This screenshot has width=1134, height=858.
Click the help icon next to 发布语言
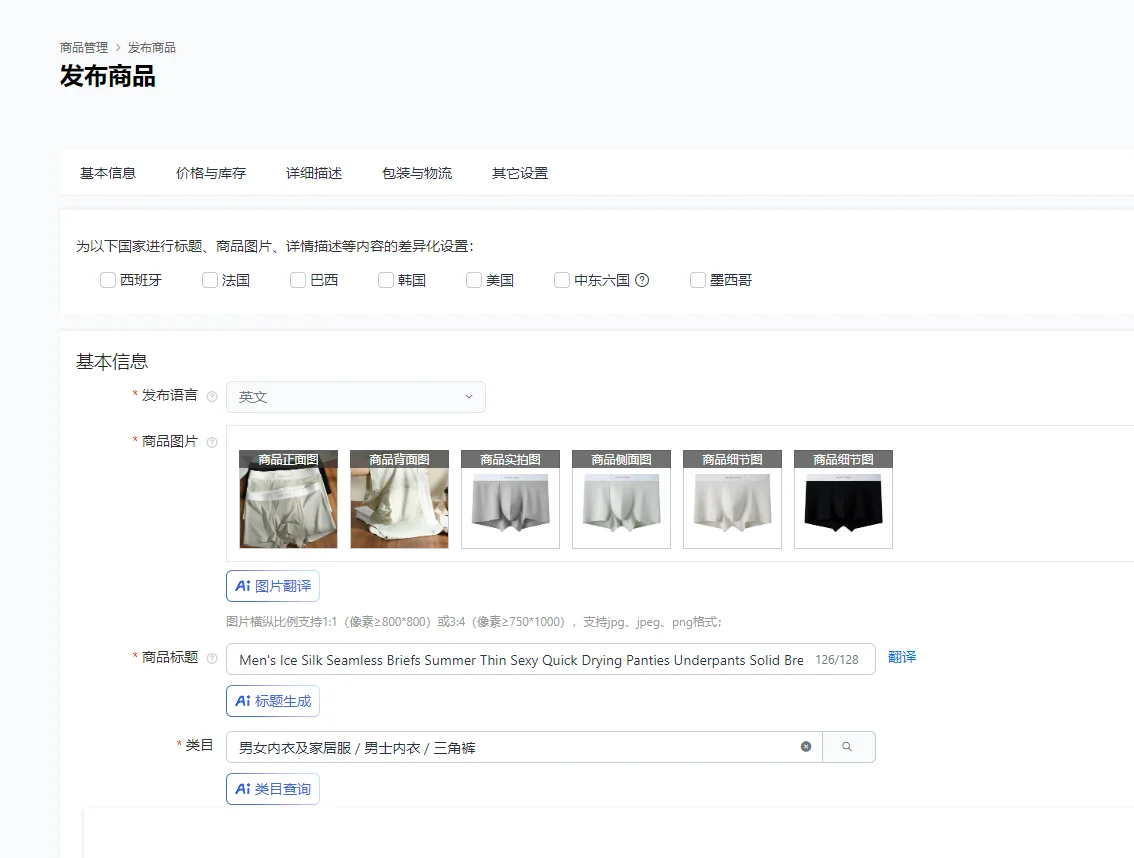pyautogui.click(x=212, y=396)
